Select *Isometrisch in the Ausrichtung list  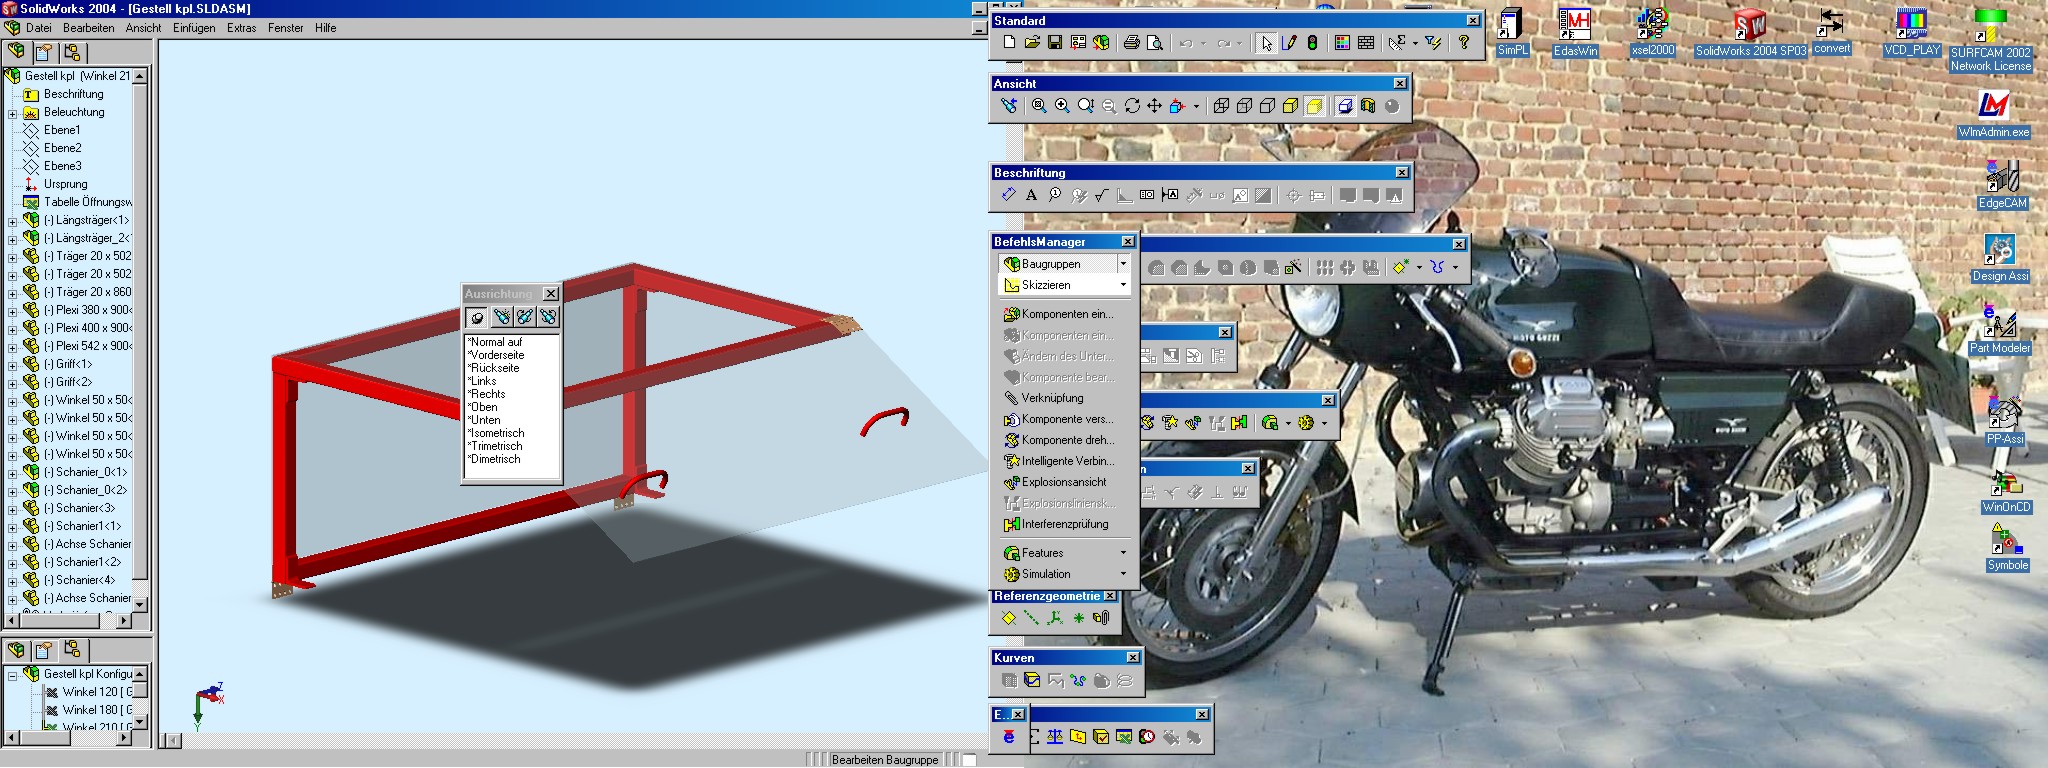(x=496, y=433)
